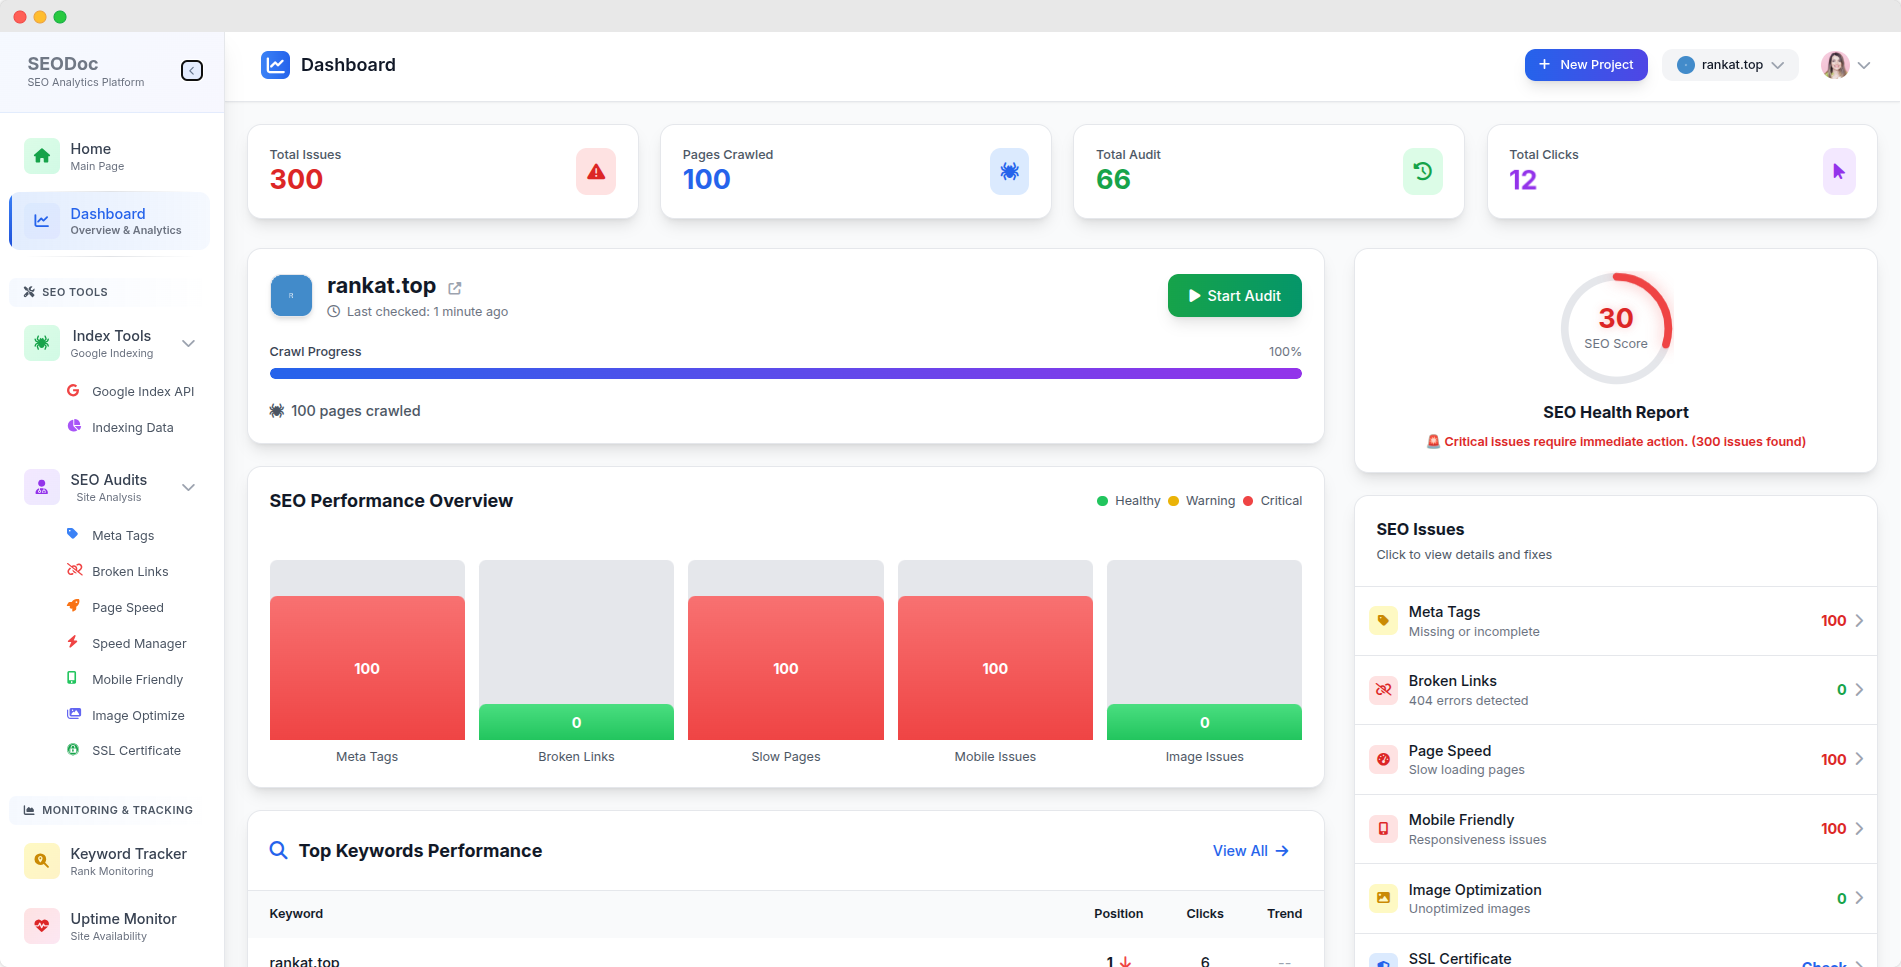Click the Slow Pages red chart bar
The height and width of the screenshot is (967, 1901).
(x=786, y=668)
